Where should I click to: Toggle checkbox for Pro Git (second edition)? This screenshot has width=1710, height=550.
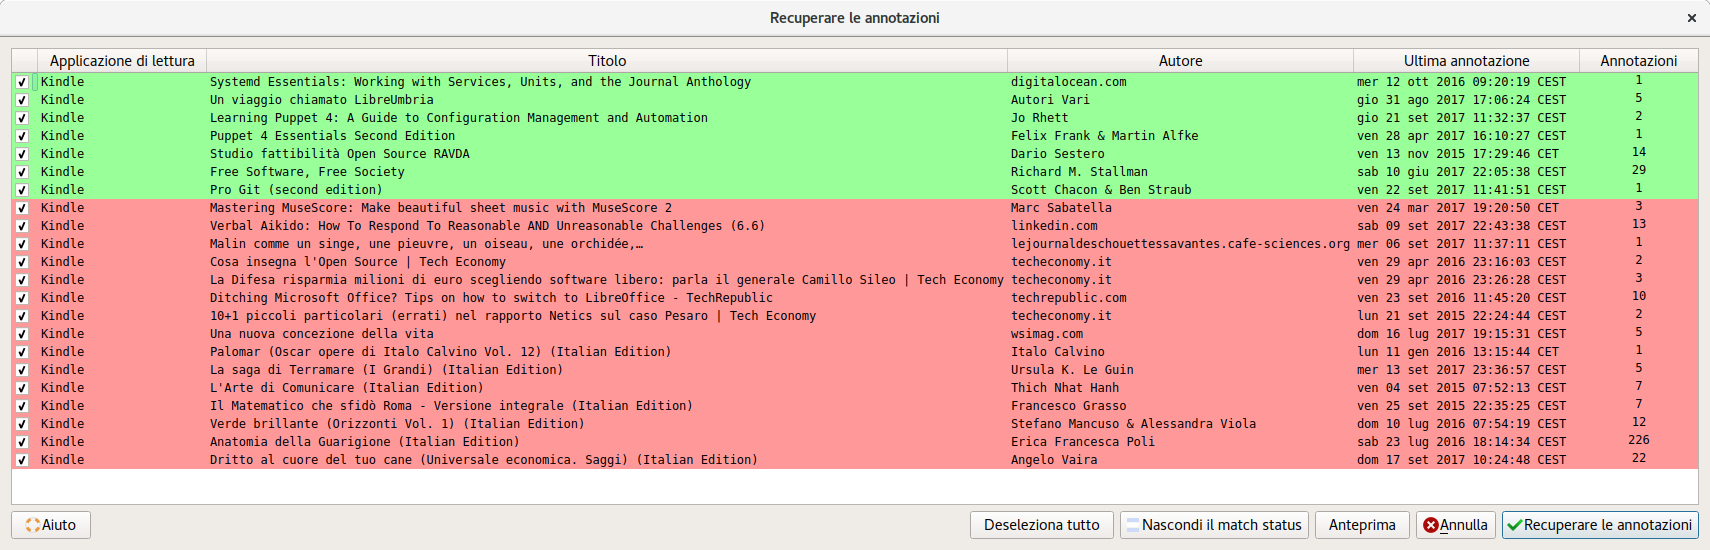[x=22, y=190]
